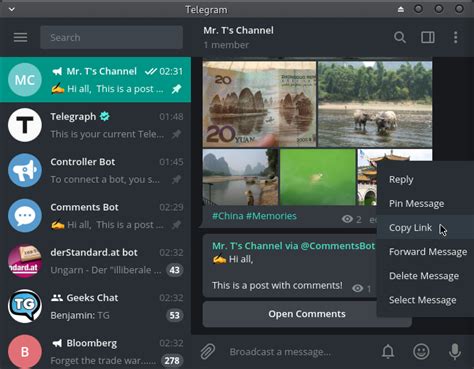Open Geeks Chat group avatar
The image size is (474, 369).
click(x=25, y=306)
